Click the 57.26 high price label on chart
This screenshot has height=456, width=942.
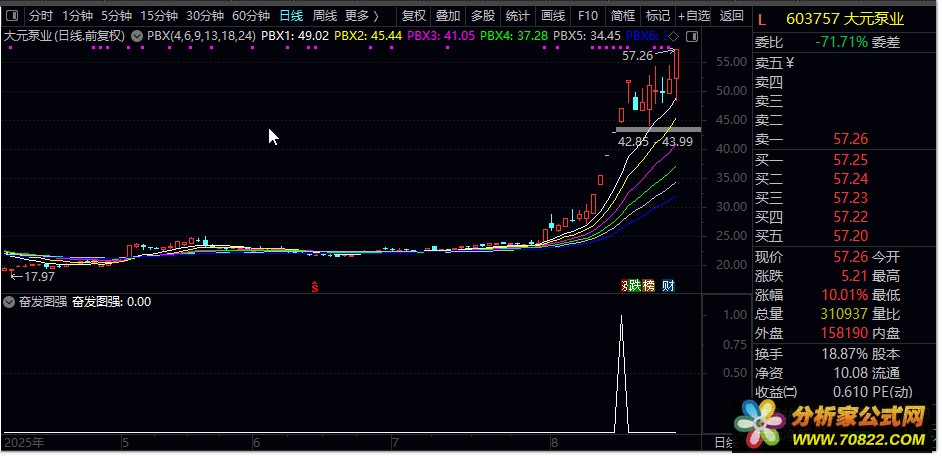click(x=637, y=56)
